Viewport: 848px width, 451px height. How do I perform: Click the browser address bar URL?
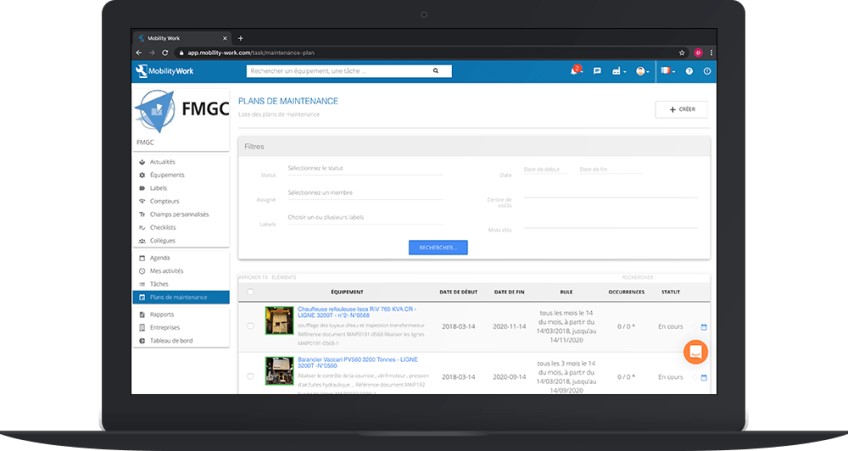click(x=251, y=52)
